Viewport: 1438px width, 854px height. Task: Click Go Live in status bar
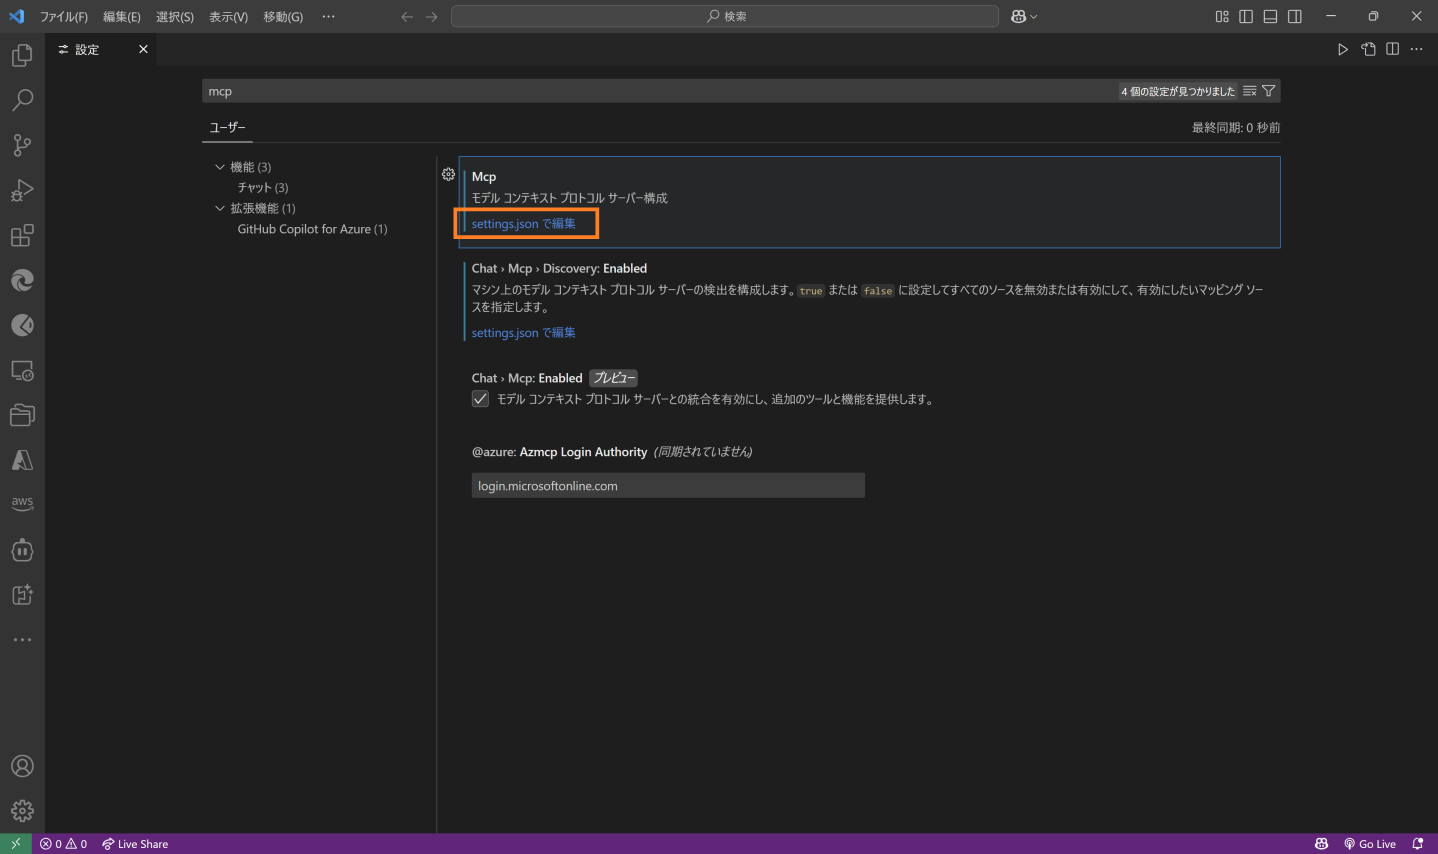point(1370,844)
